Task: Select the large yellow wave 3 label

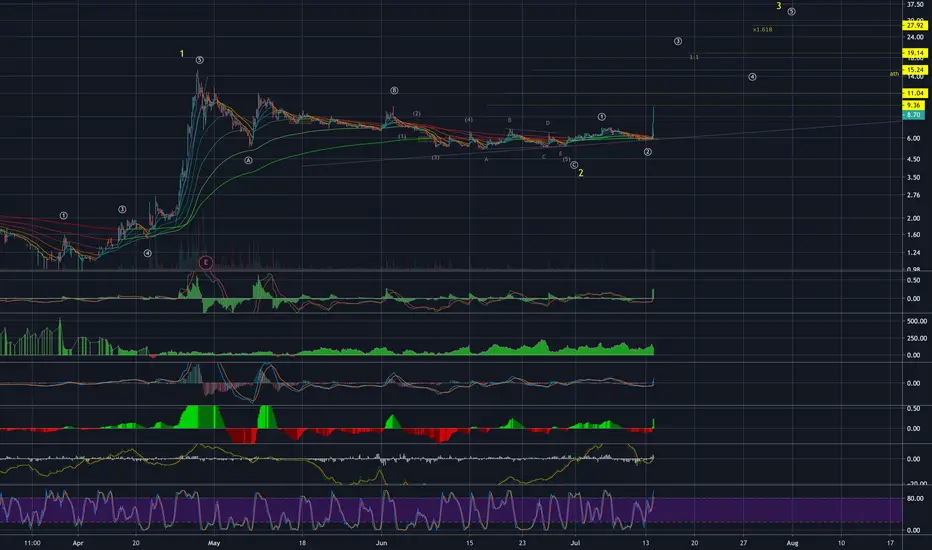Action: click(779, 6)
